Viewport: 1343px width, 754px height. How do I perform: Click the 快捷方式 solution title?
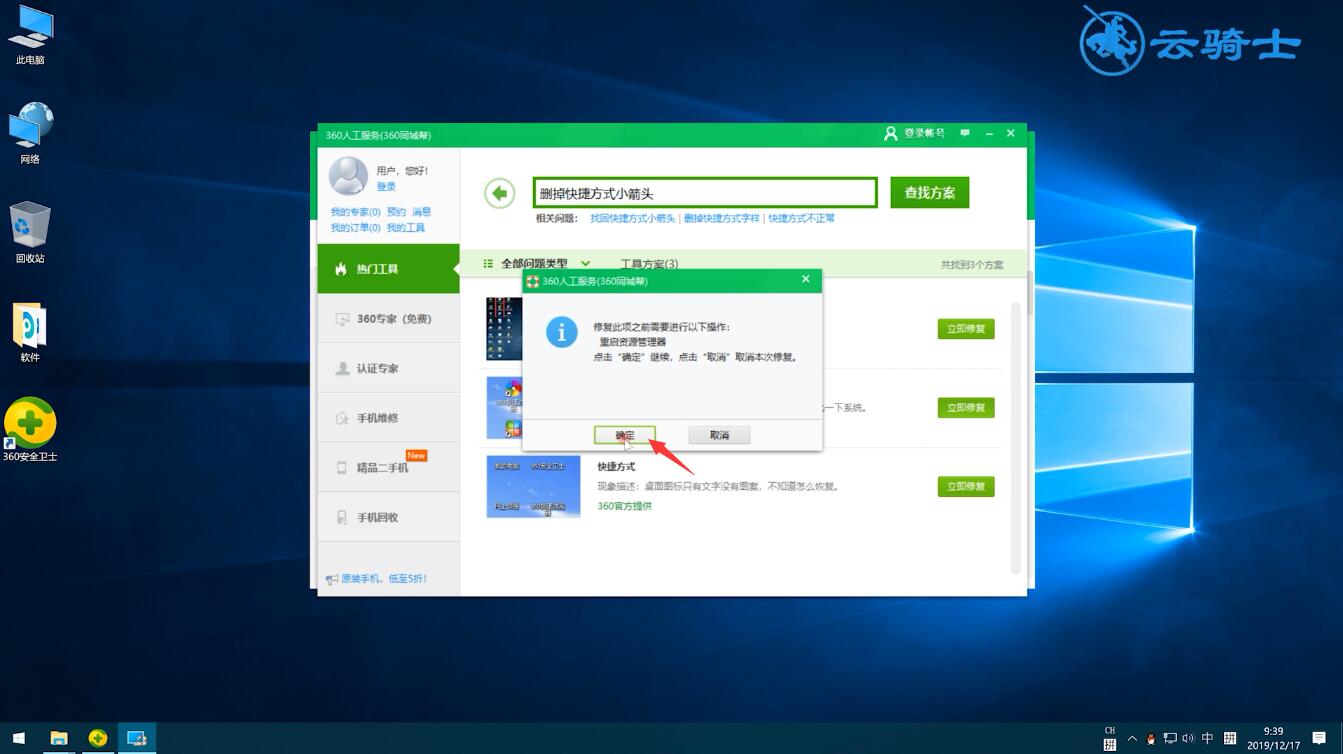tap(616, 467)
